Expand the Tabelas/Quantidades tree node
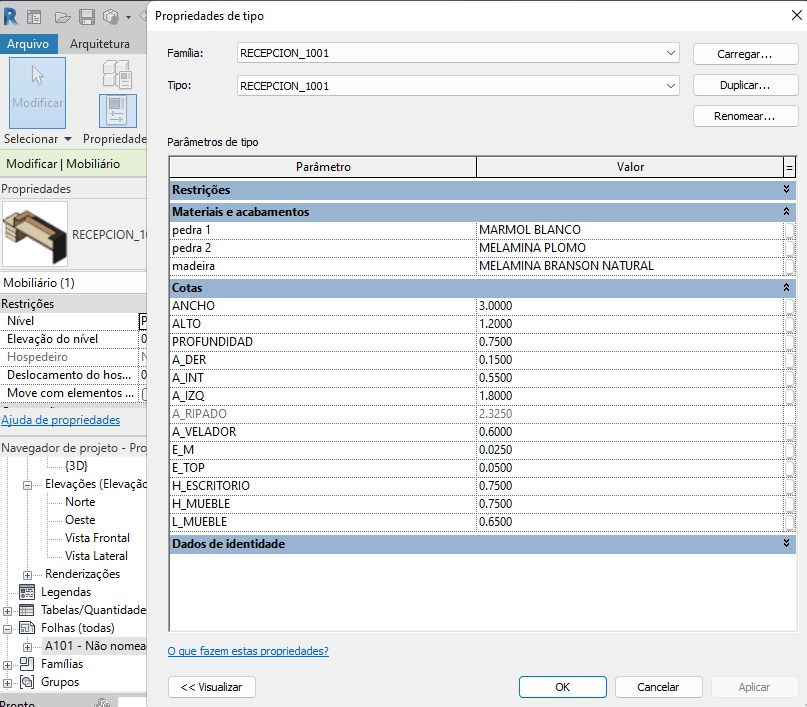 click(x=7, y=611)
